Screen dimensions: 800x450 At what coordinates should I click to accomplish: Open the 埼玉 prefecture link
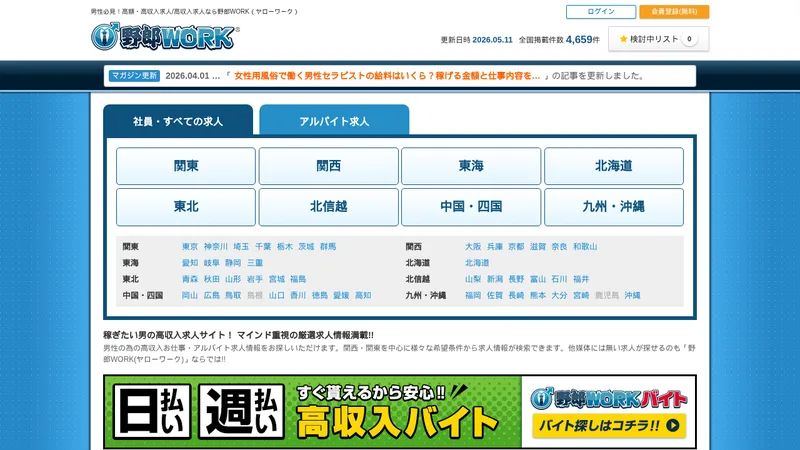241,246
